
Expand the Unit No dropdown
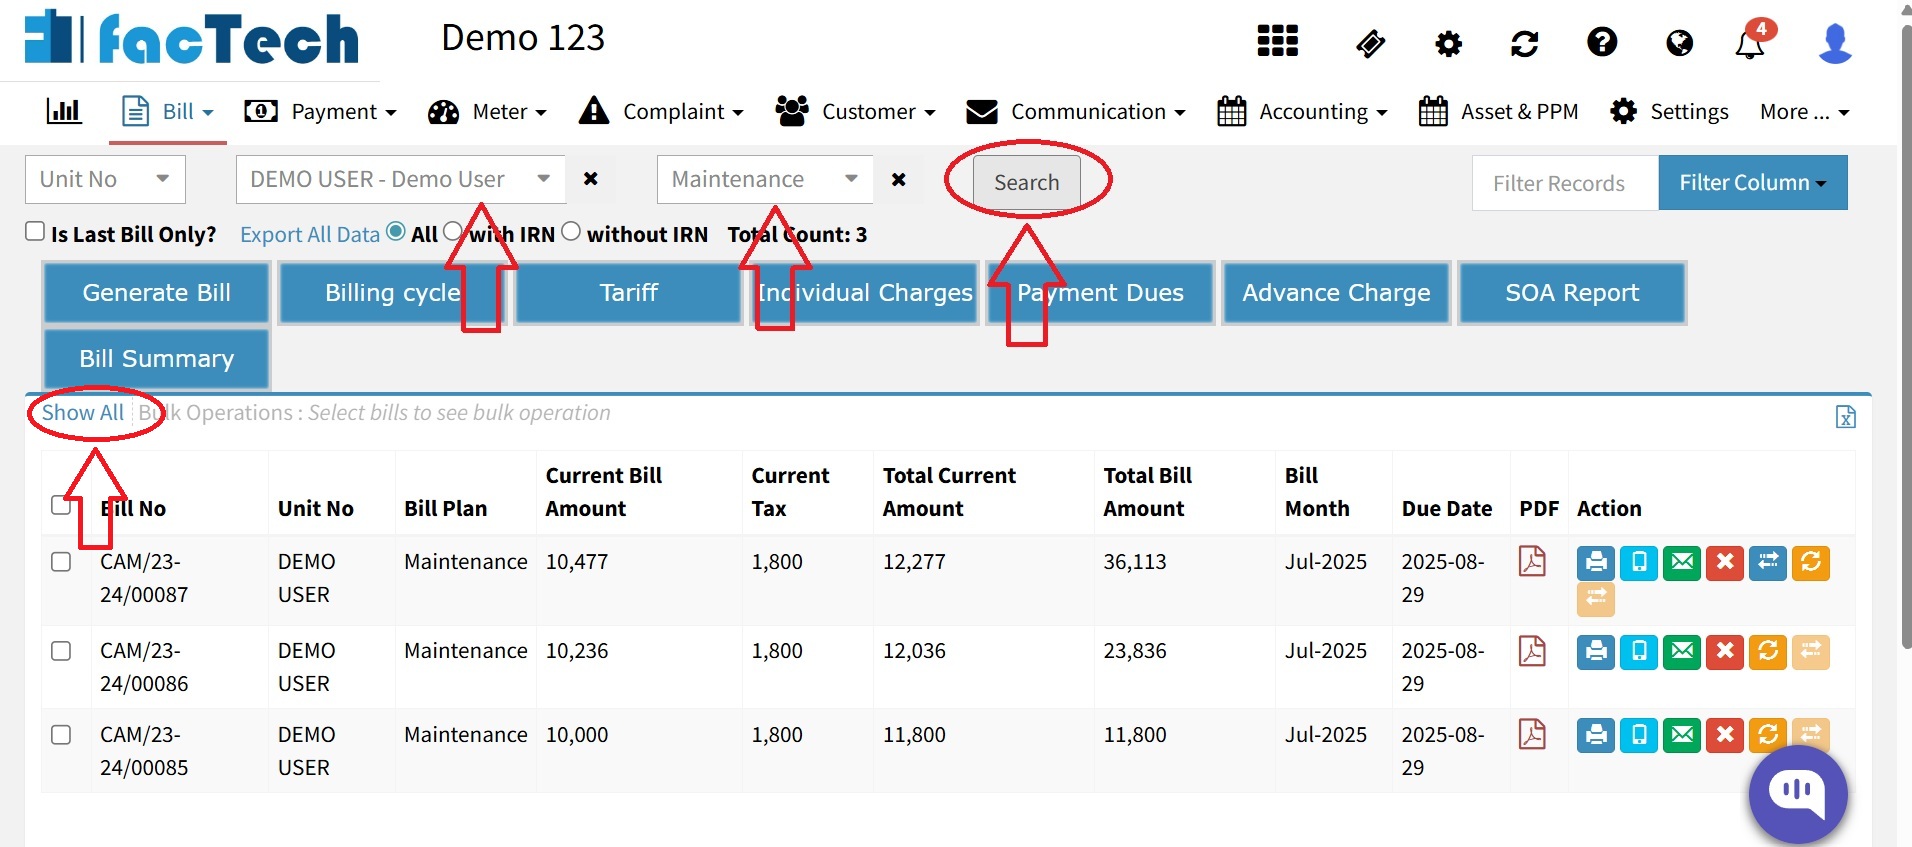point(105,179)
